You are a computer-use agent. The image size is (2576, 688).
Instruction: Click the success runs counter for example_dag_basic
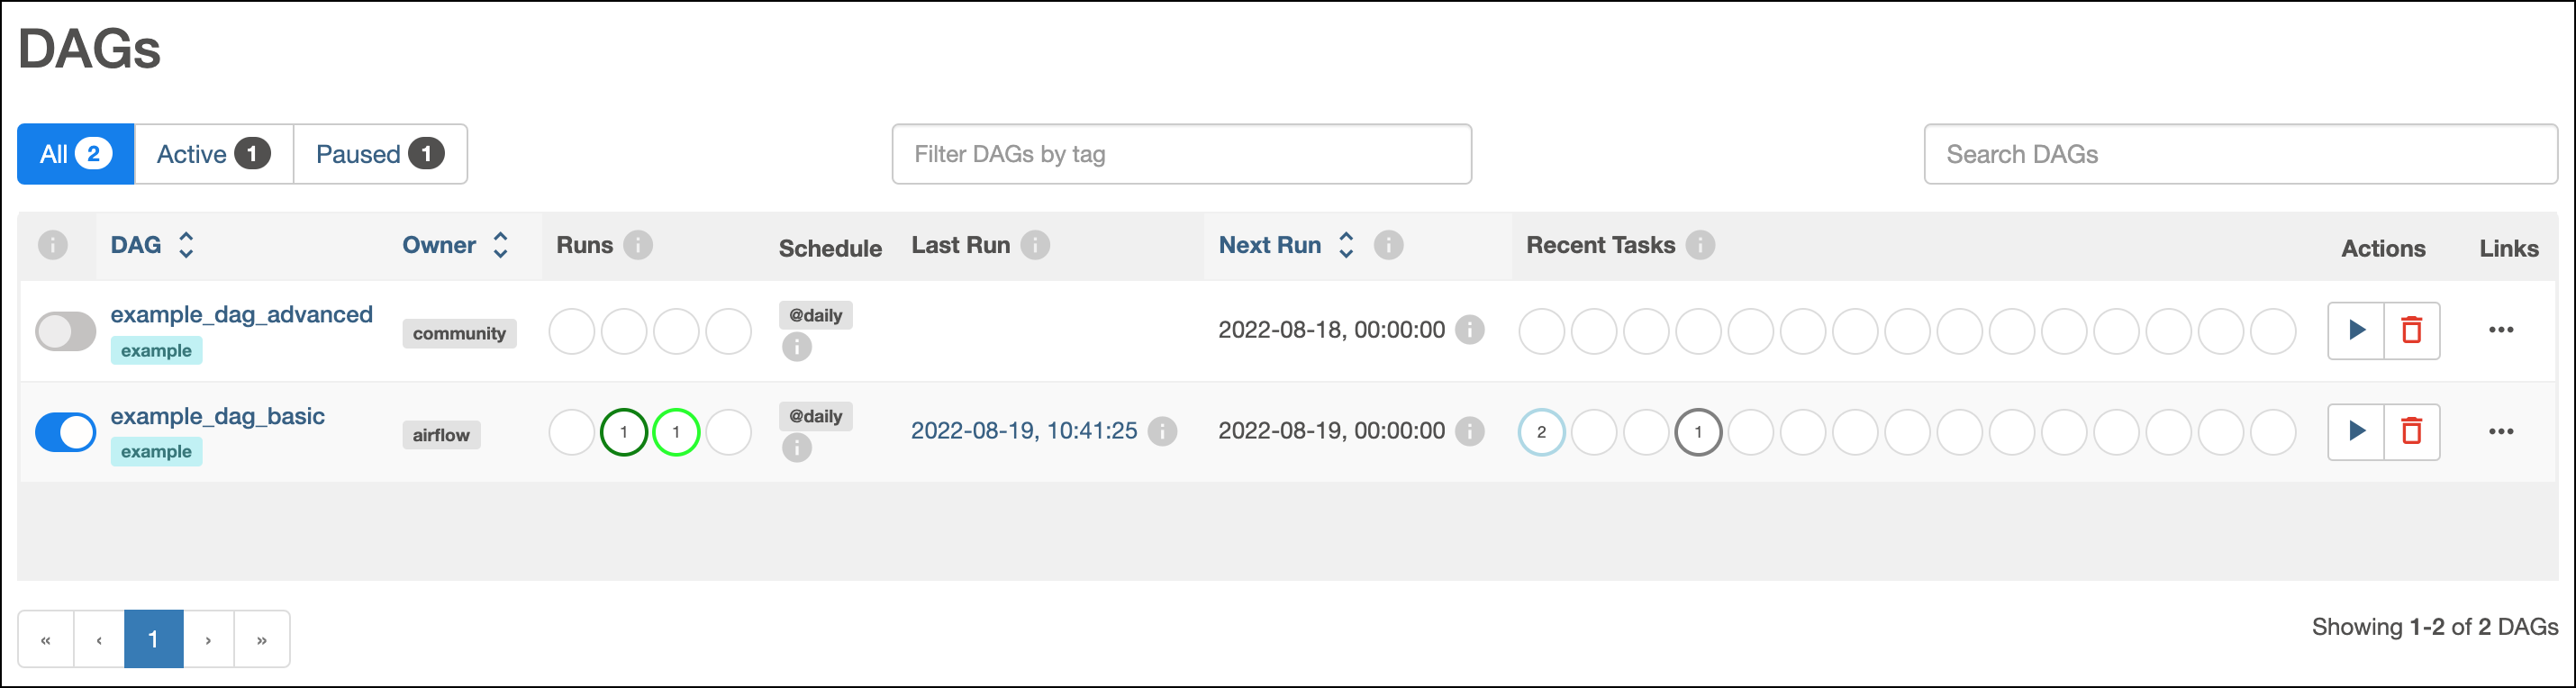(624, 431)
